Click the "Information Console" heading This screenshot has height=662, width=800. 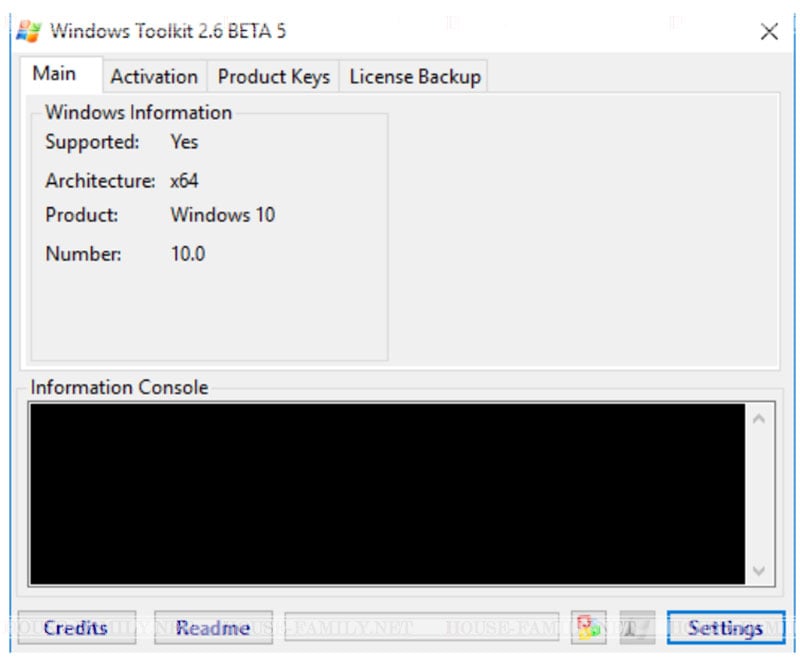click(x=119, y=388)
